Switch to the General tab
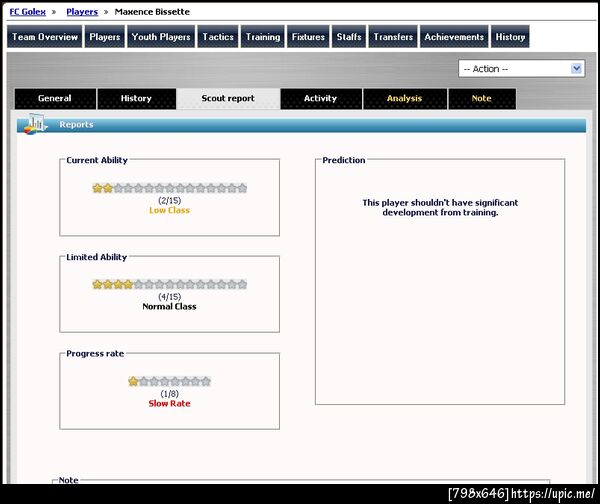 click(55, 98)
